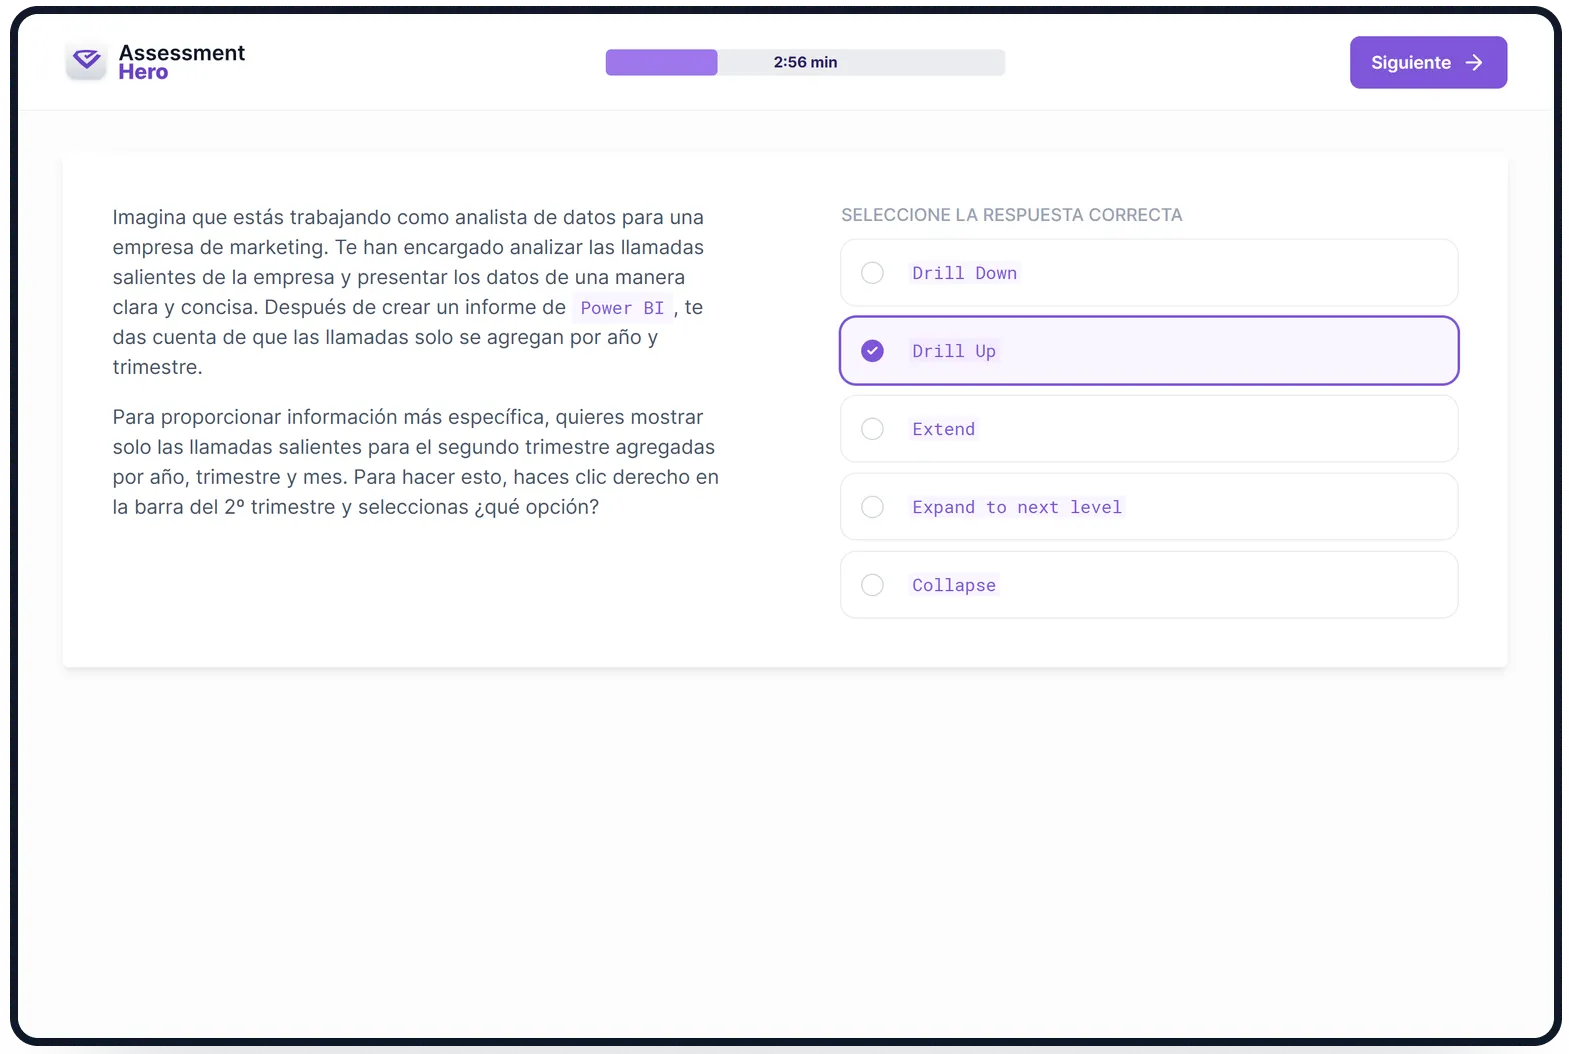Viewport: 1569px width, 1054px height.
Task: Click the Assessment Hero logo icon
Action: click(x=87, y=62)
